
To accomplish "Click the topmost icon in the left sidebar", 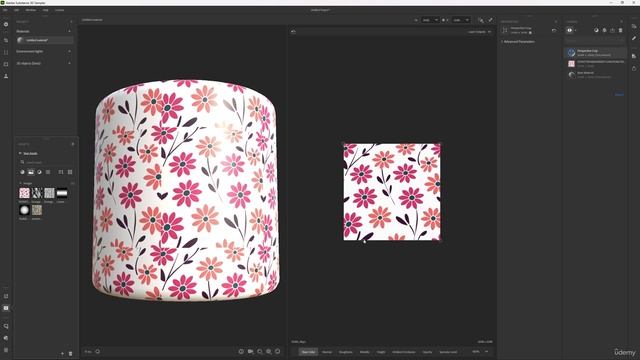I will (6, 24).
